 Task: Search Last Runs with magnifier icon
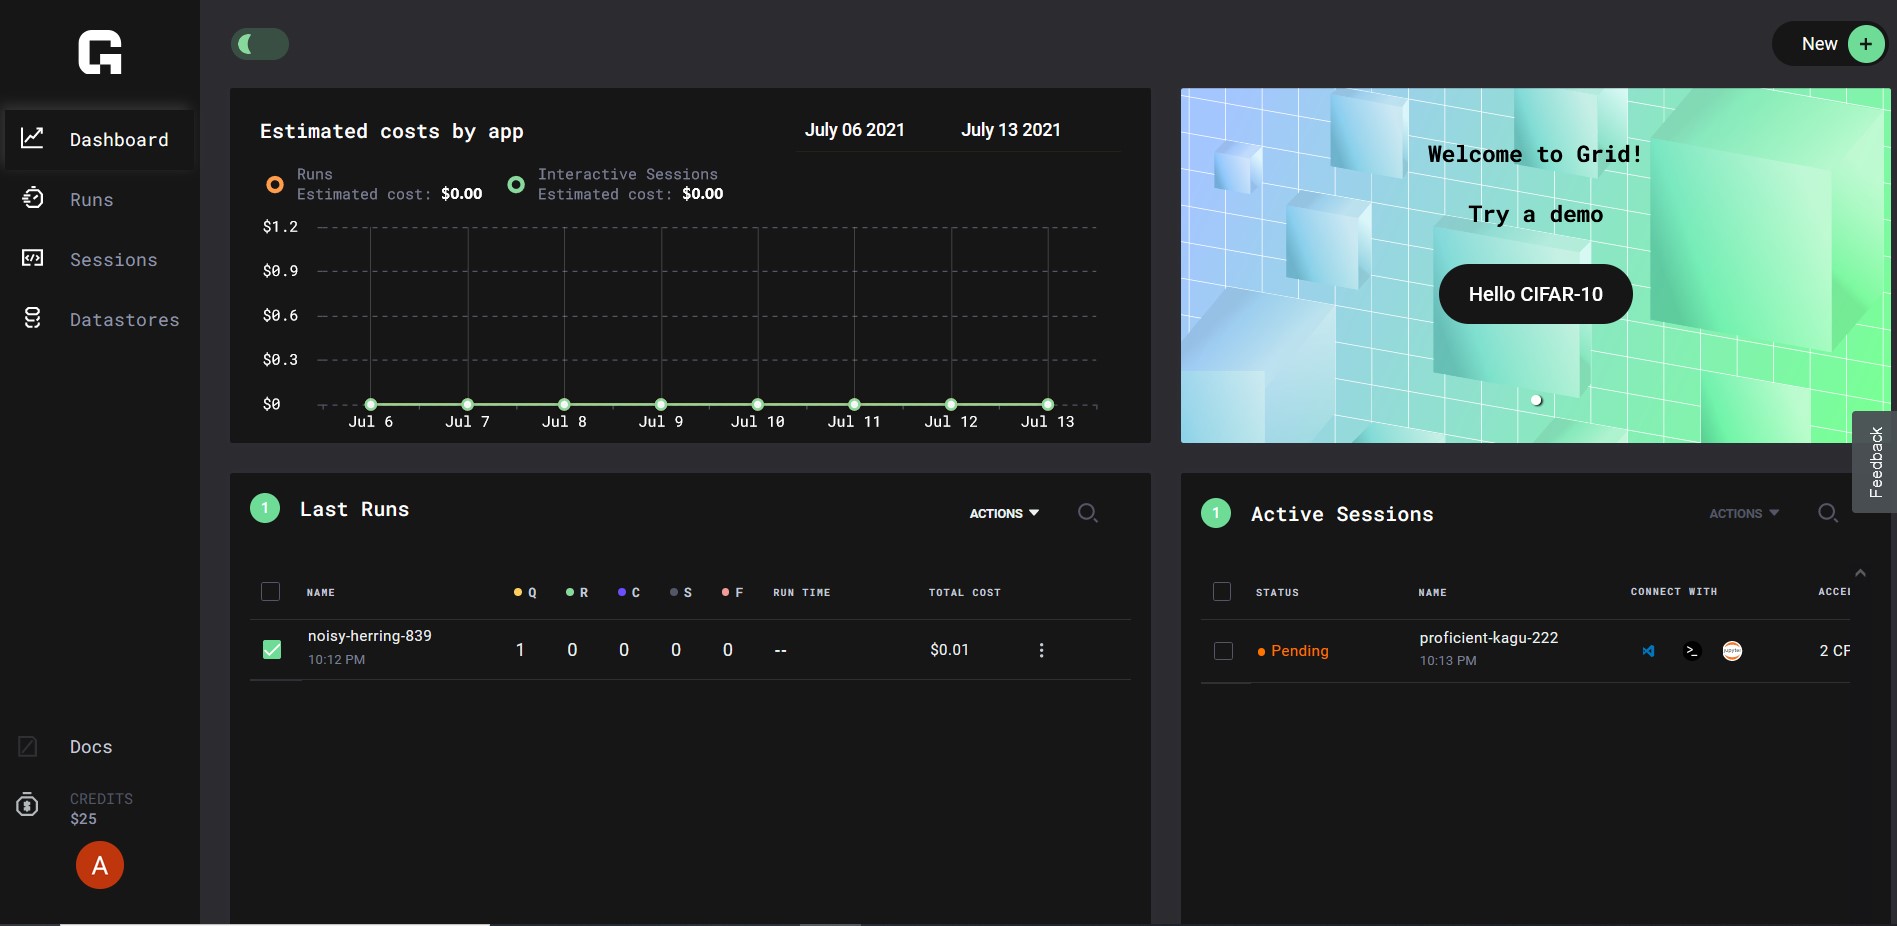(1088, 513)
